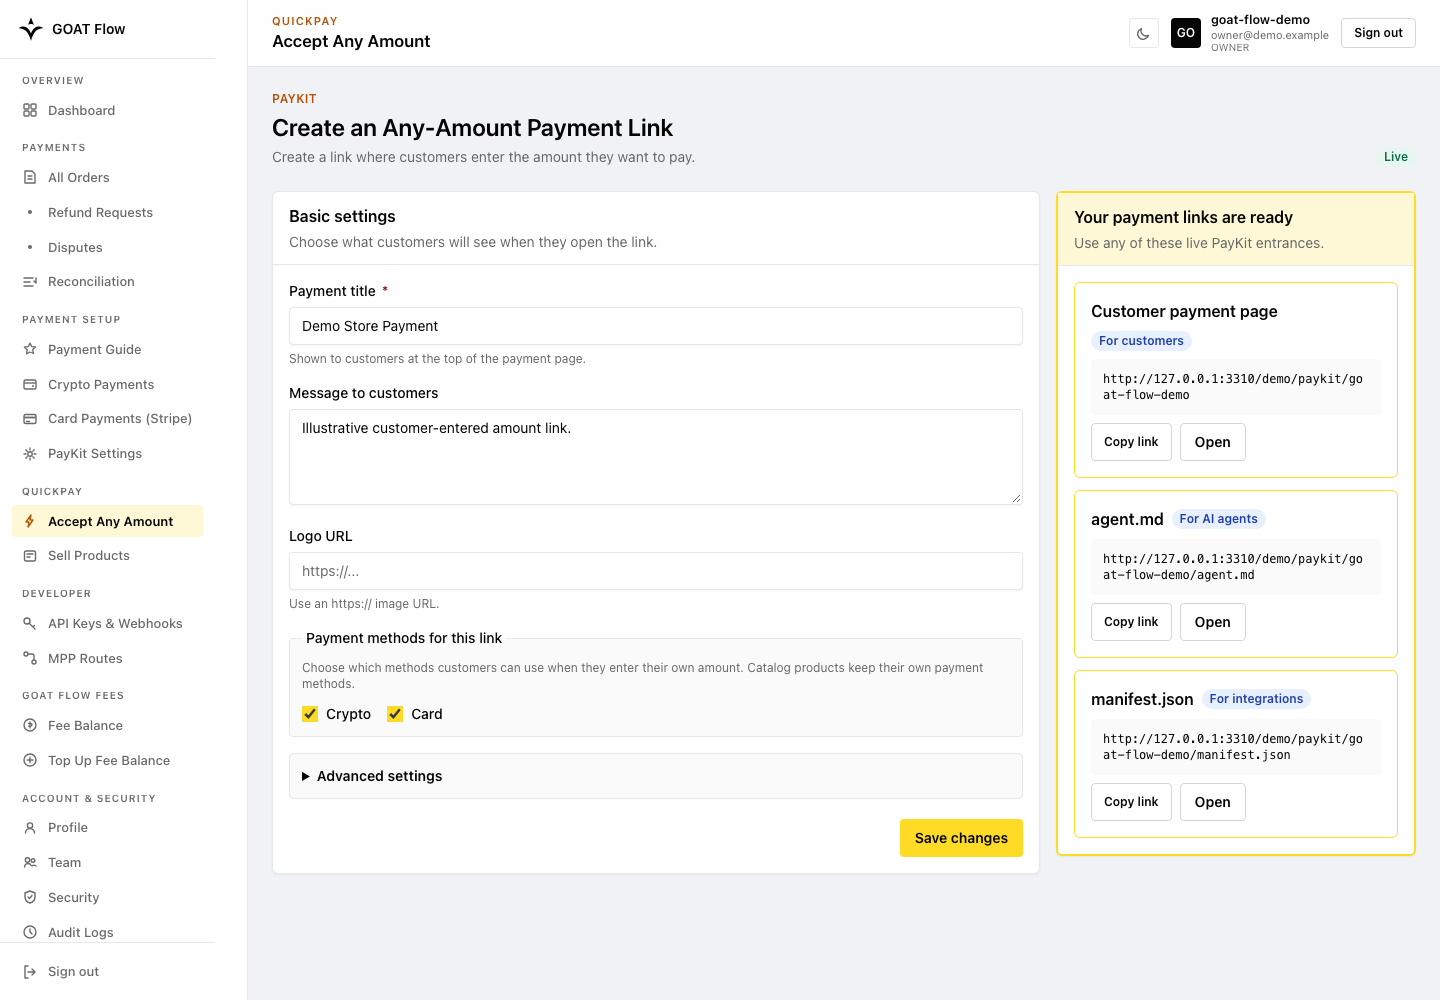
Task: Click the Reconciliation icon in sidebar
Action: (30, 282)
